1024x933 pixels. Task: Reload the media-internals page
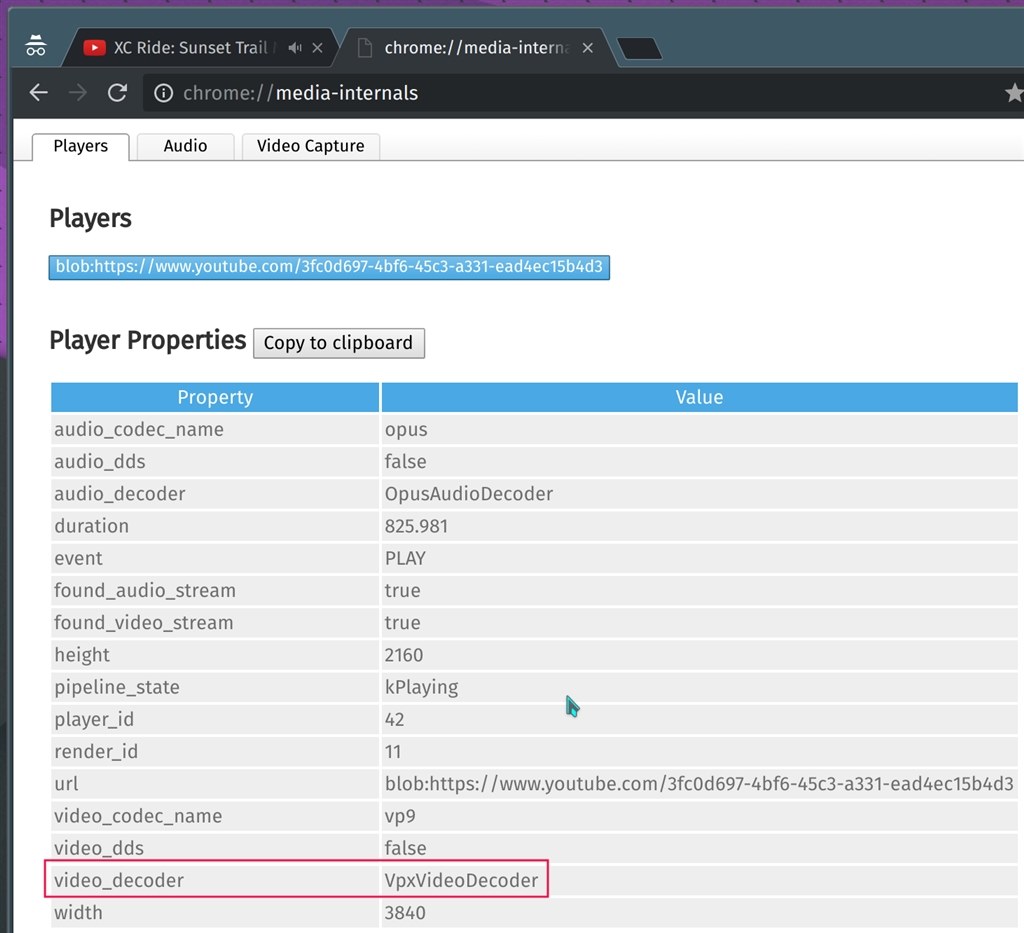pyautogui.click(x=117, y=93)
